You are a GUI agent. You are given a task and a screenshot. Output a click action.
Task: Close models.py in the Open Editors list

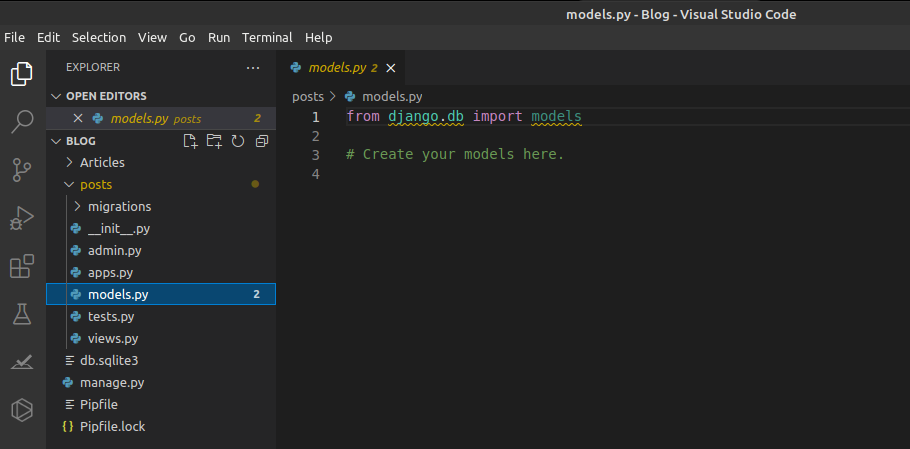(78, 118)
